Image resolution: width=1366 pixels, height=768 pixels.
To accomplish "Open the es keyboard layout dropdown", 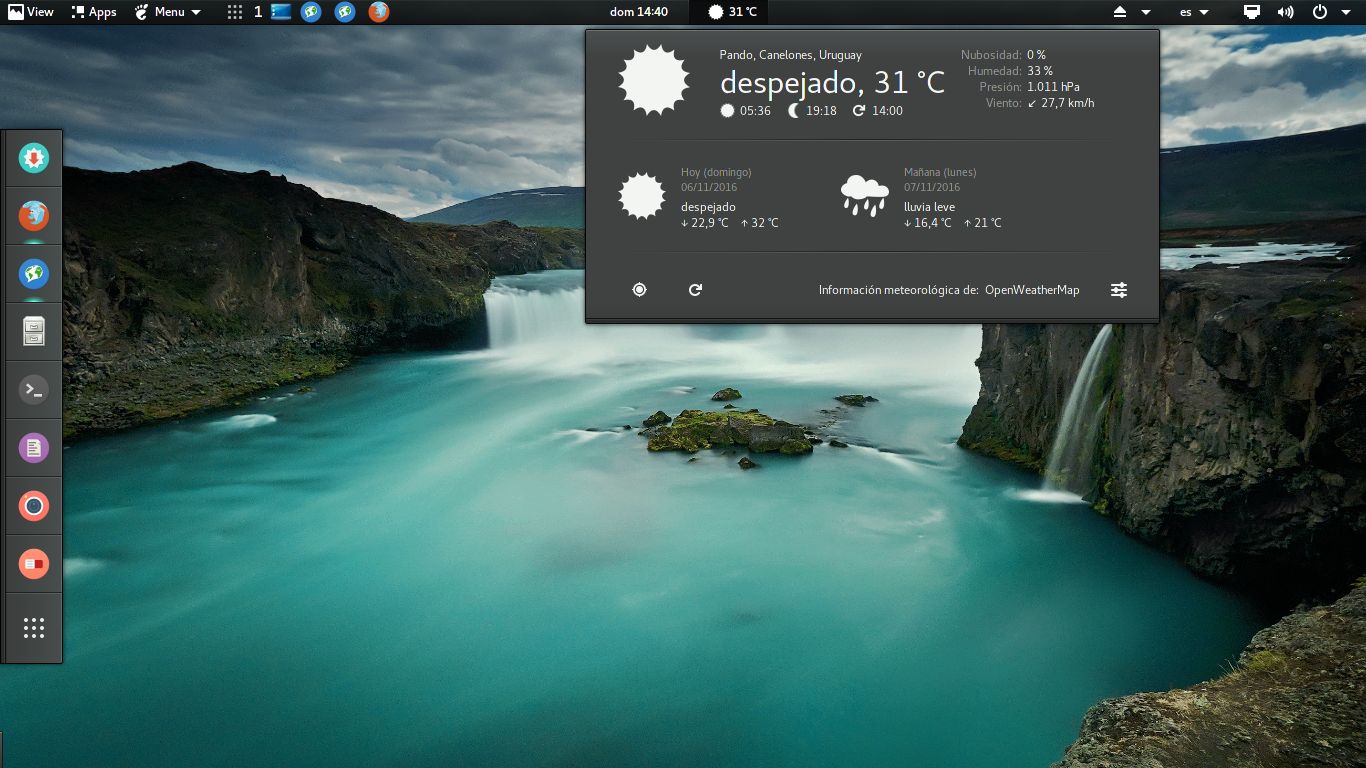I will 1195,12.
